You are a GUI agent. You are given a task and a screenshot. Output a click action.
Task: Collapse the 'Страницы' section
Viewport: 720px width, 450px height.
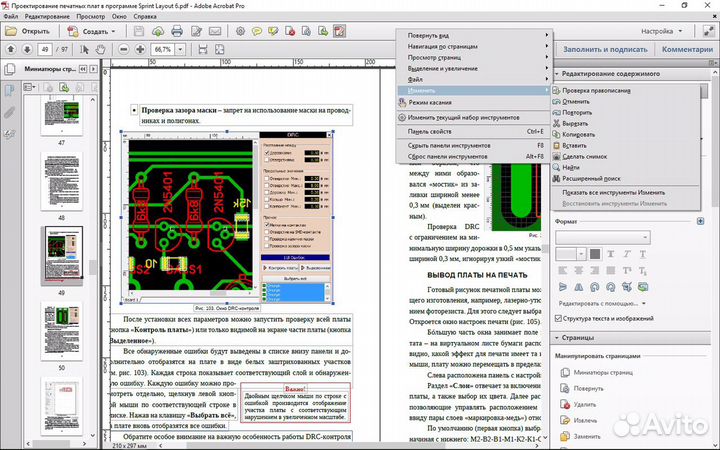557,338
